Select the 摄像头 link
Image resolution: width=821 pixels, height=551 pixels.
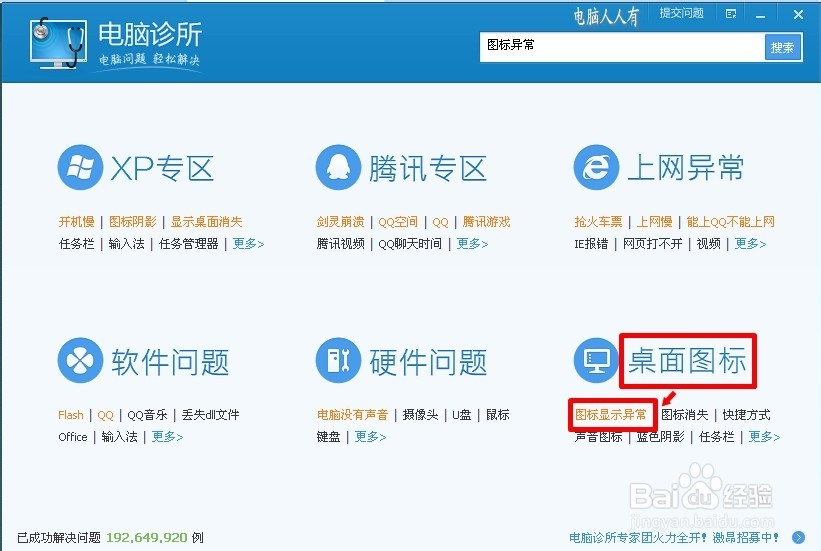[420, 415]
